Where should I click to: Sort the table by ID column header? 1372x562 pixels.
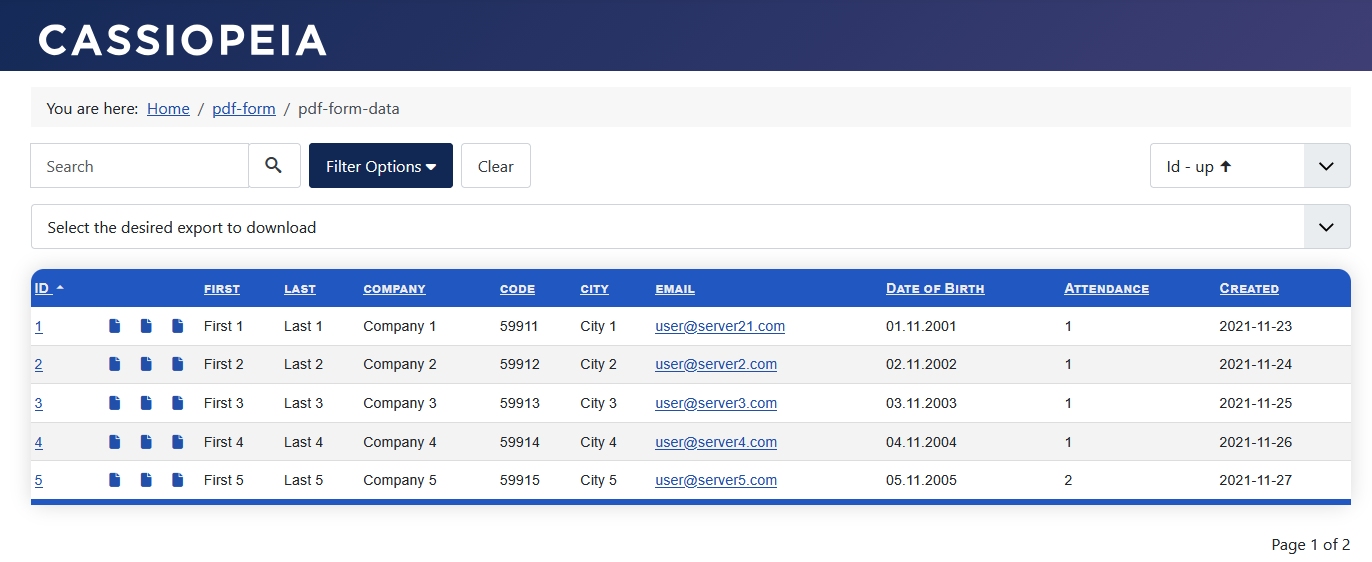coord(49,288)
